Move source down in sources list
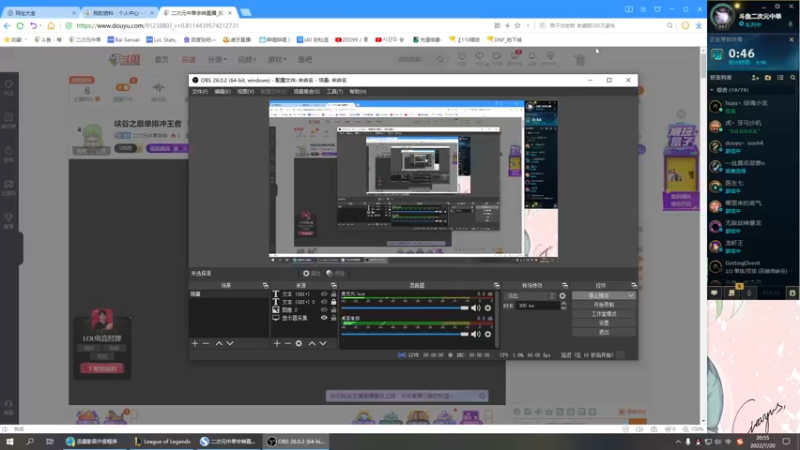 coord(323,343)
